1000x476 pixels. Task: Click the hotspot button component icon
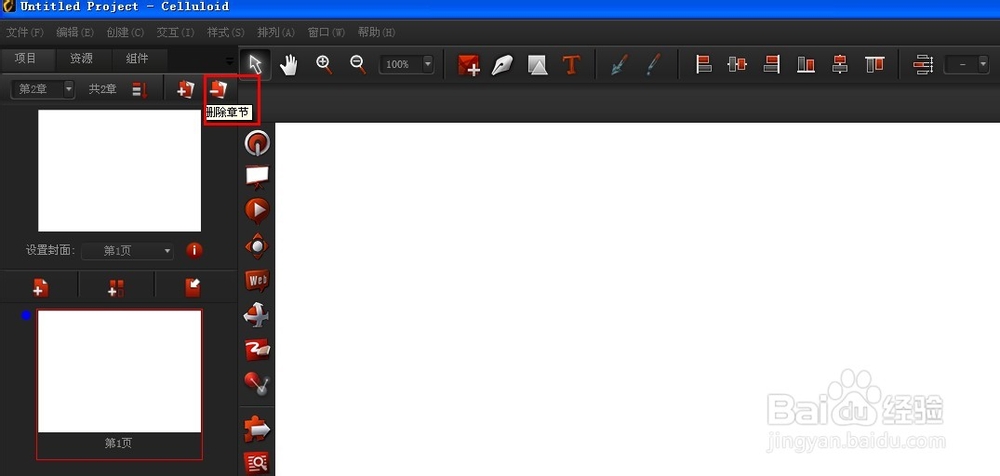click(x=257, y=143)
